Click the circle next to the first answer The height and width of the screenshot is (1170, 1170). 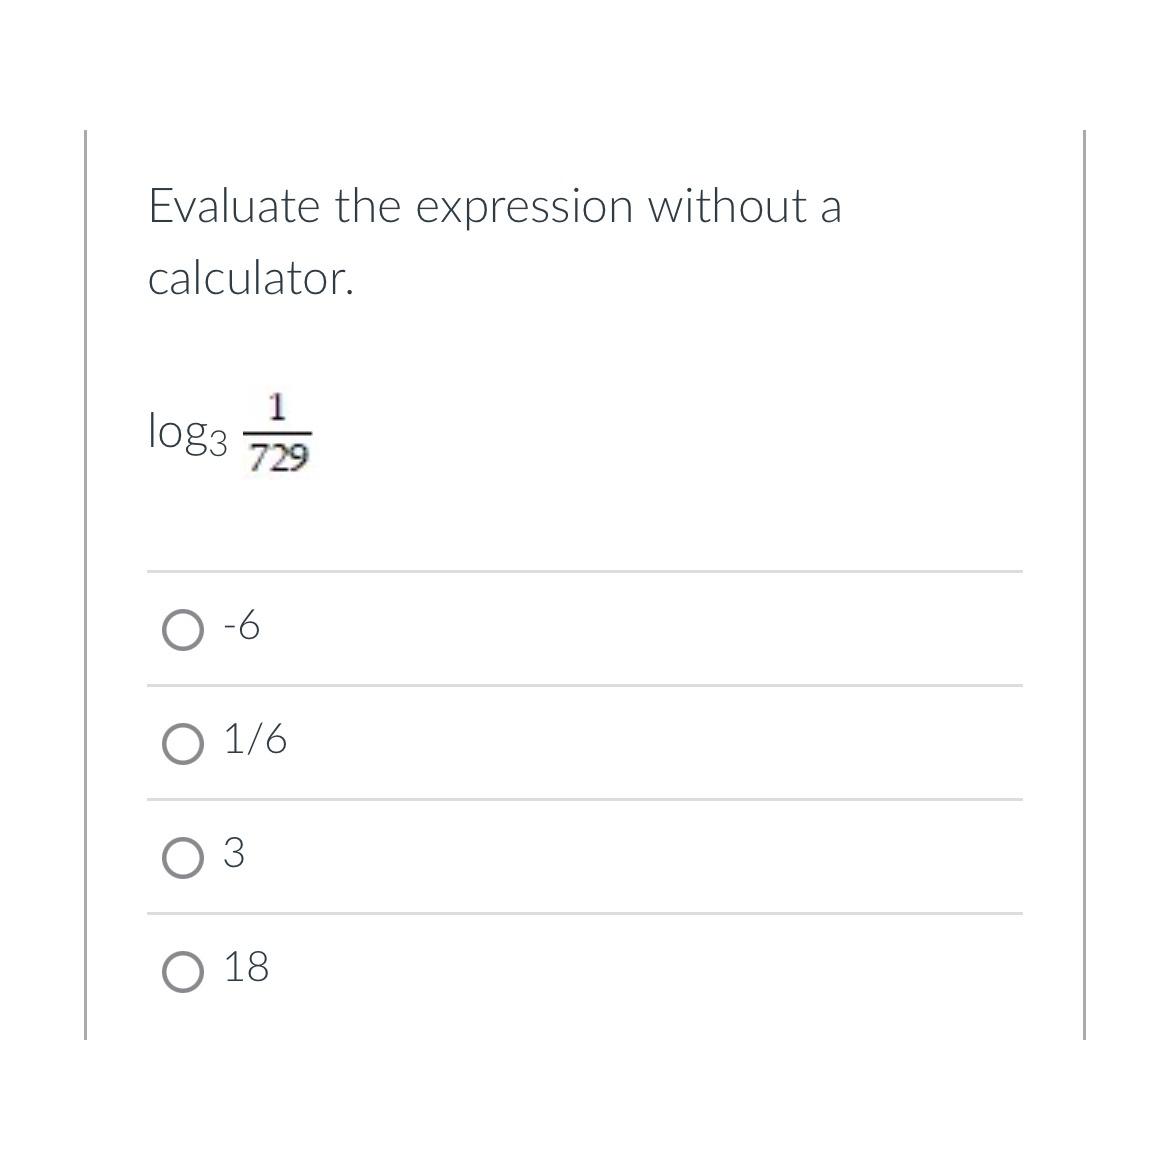[x=182, y=629]
